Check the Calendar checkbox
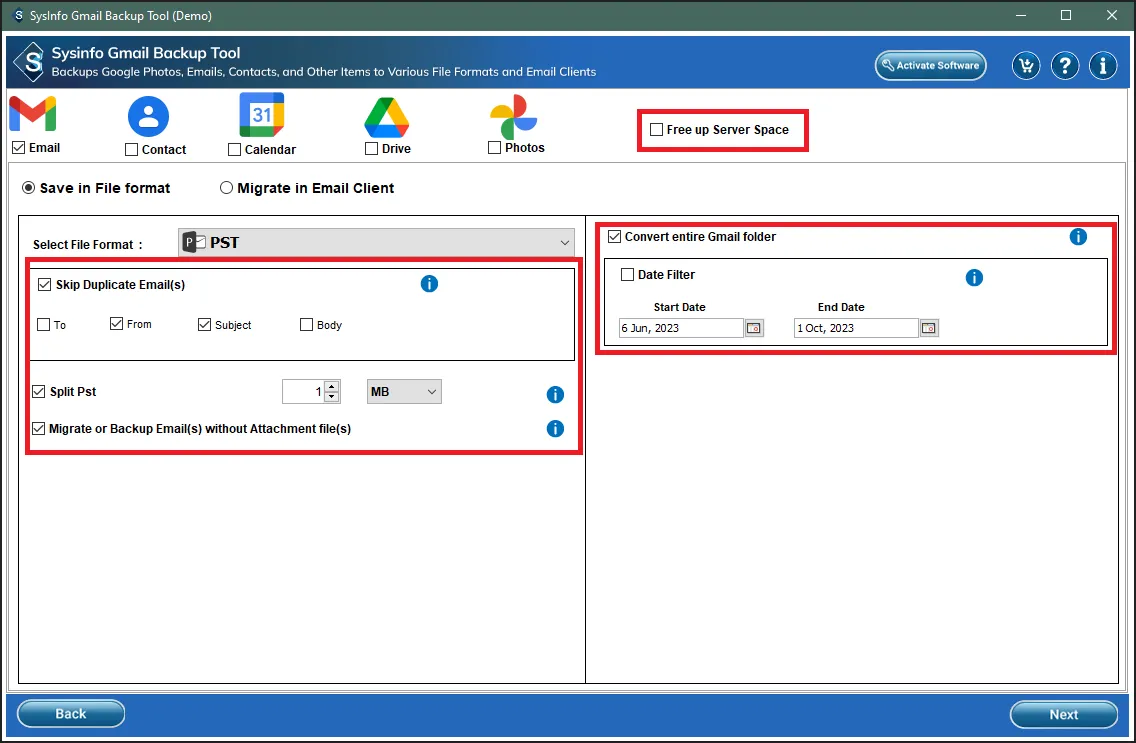1136x743 pixels. tap(234, 150)
